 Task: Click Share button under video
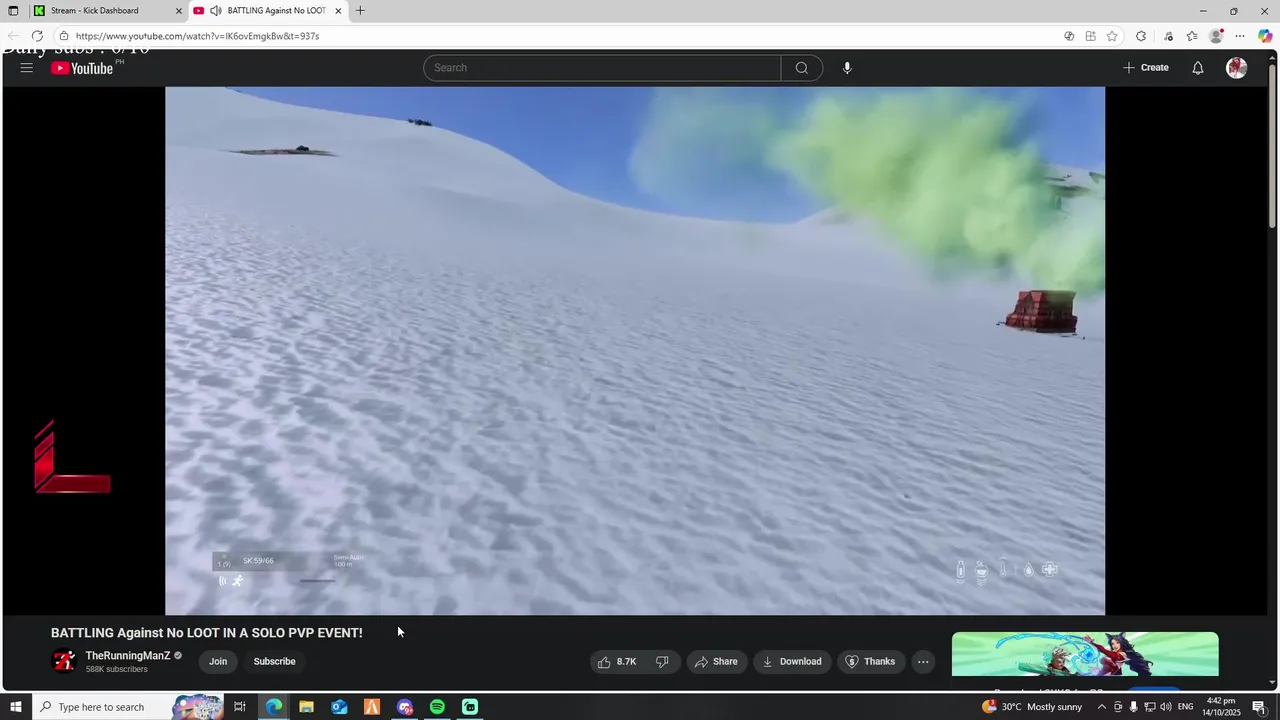[716, 661]
